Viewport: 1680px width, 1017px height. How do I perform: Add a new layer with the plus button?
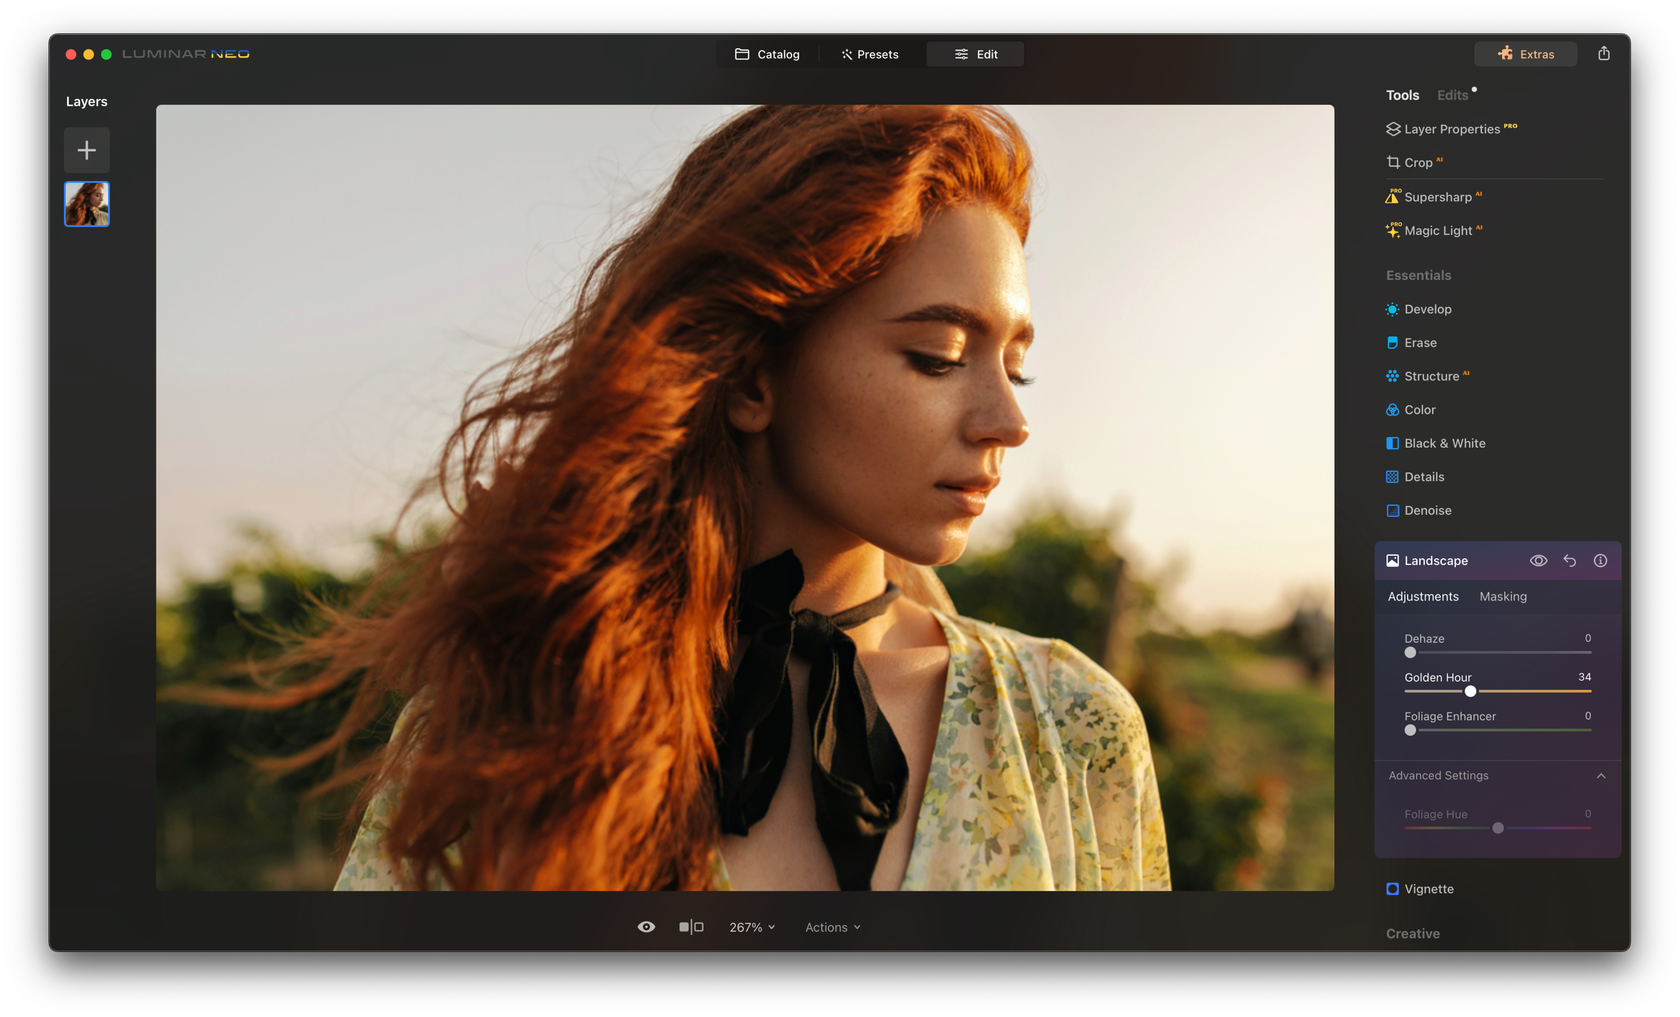(x=87, y=150)
